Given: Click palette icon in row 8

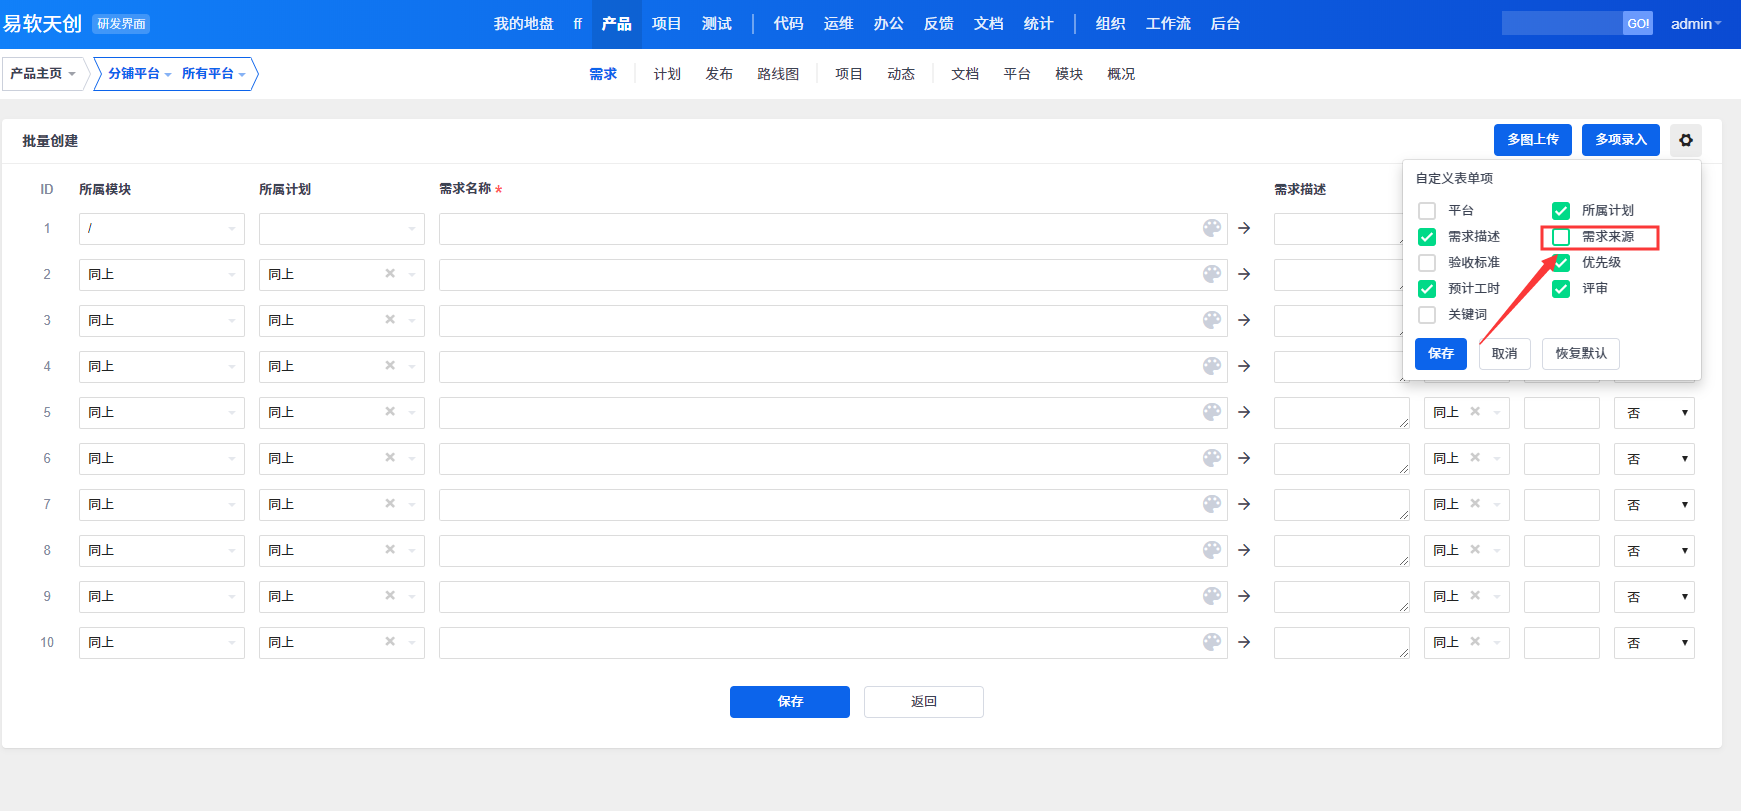Looking at the screenshot, I should pos(1212,550).
